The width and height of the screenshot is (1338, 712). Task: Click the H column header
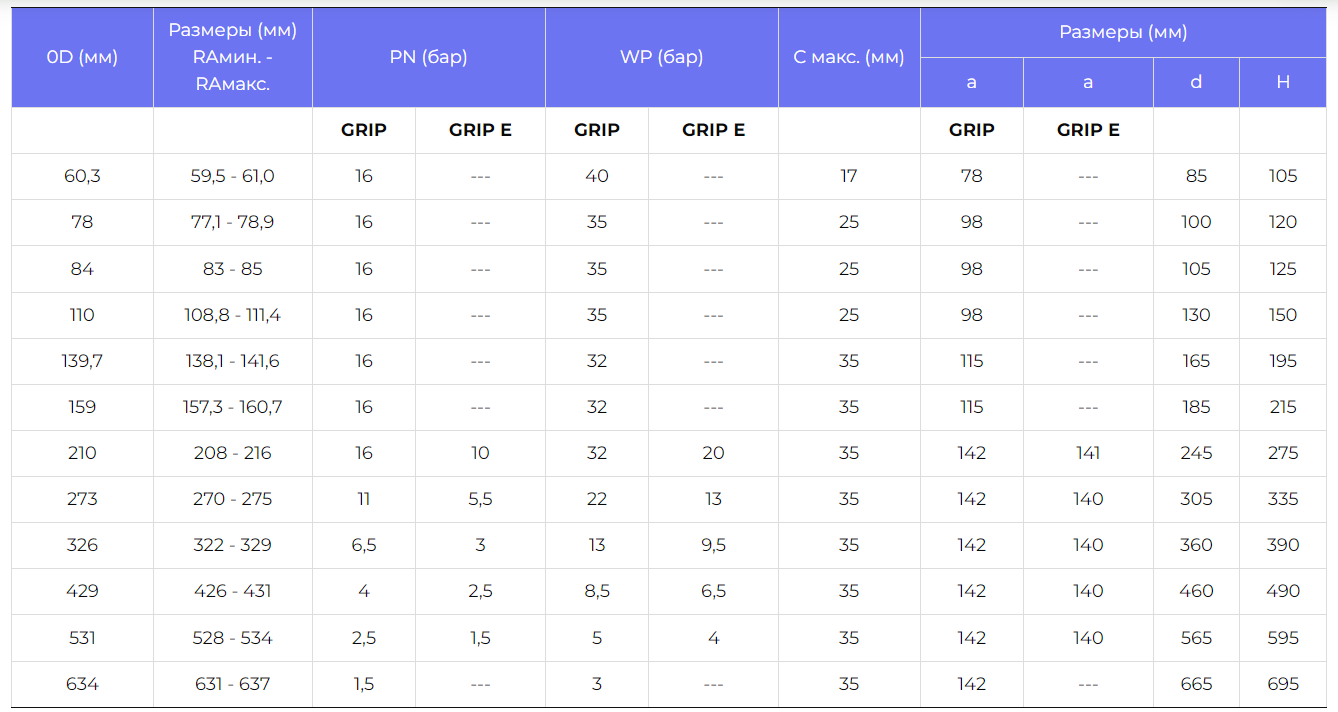1283,82
